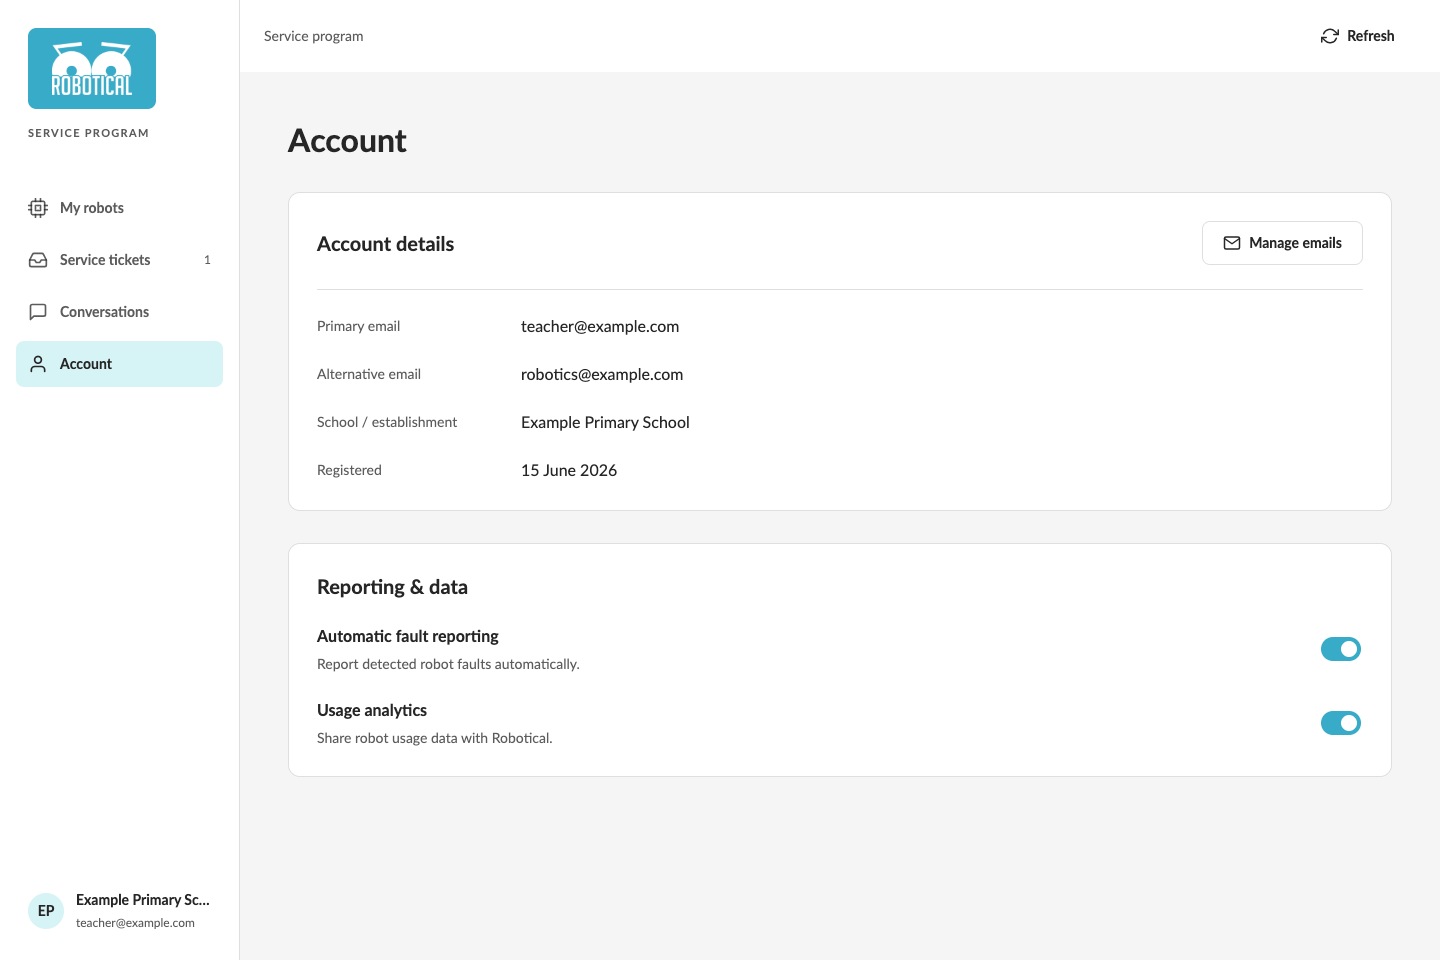Go to Service tickets
Image resolution: width=1440 pixels, height=960 pixels.
click(x=119, y=260)
